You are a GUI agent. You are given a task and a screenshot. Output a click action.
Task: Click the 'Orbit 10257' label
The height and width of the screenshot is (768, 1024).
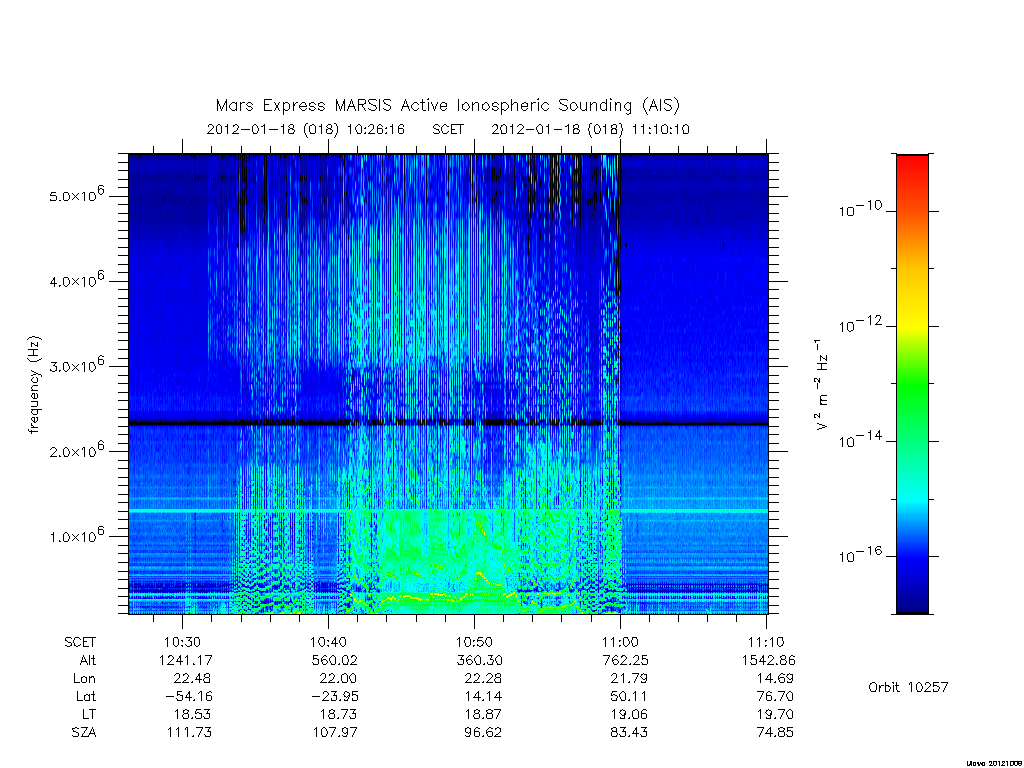908,687
